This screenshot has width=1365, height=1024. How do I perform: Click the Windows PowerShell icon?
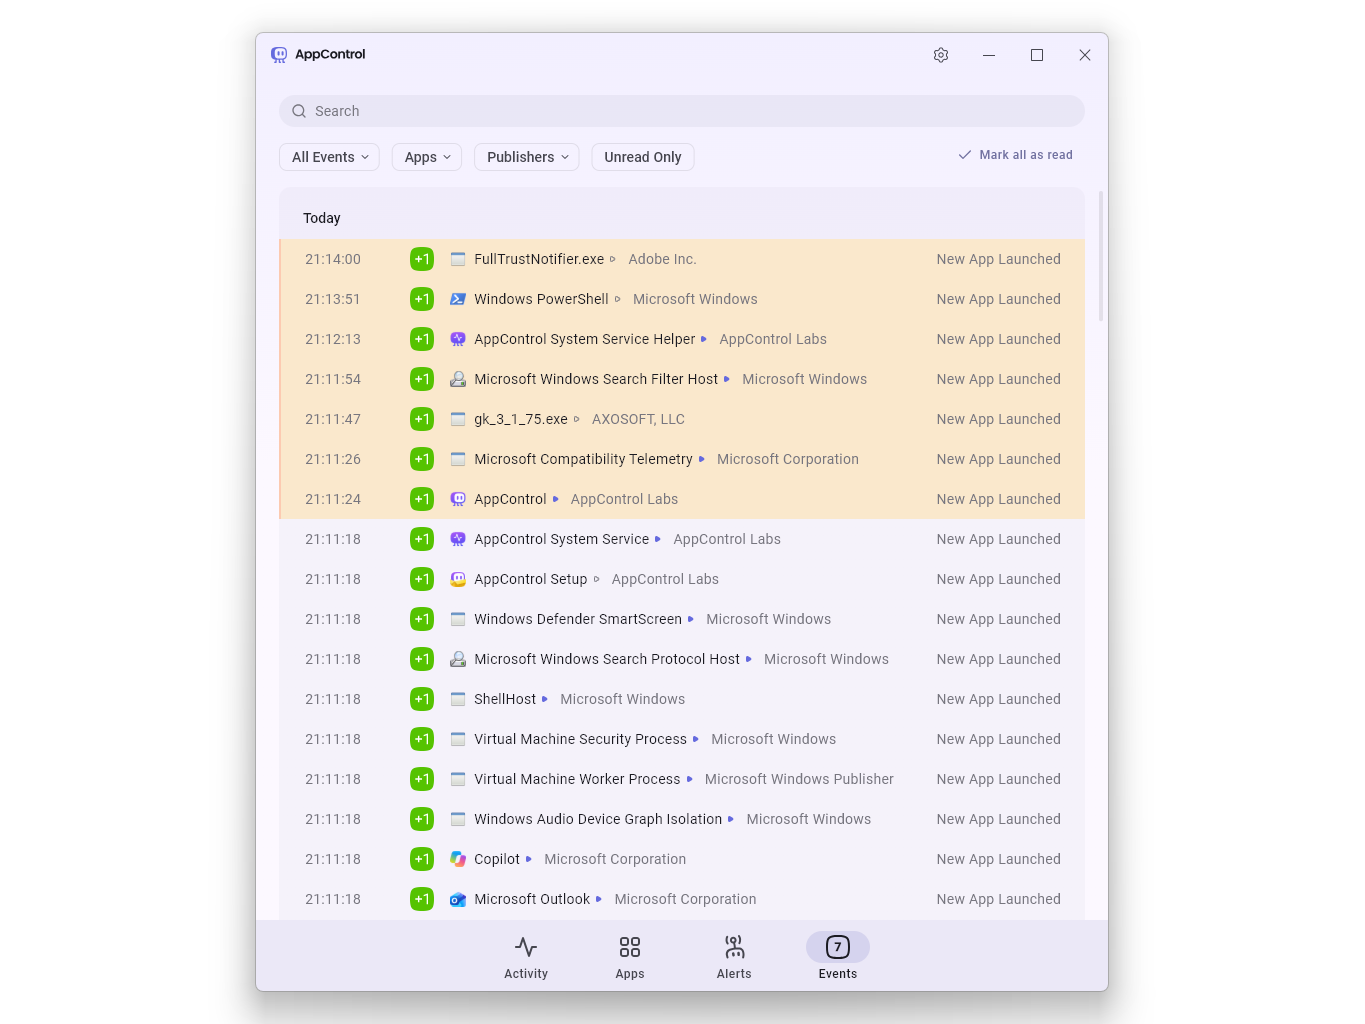click(458, 299)
